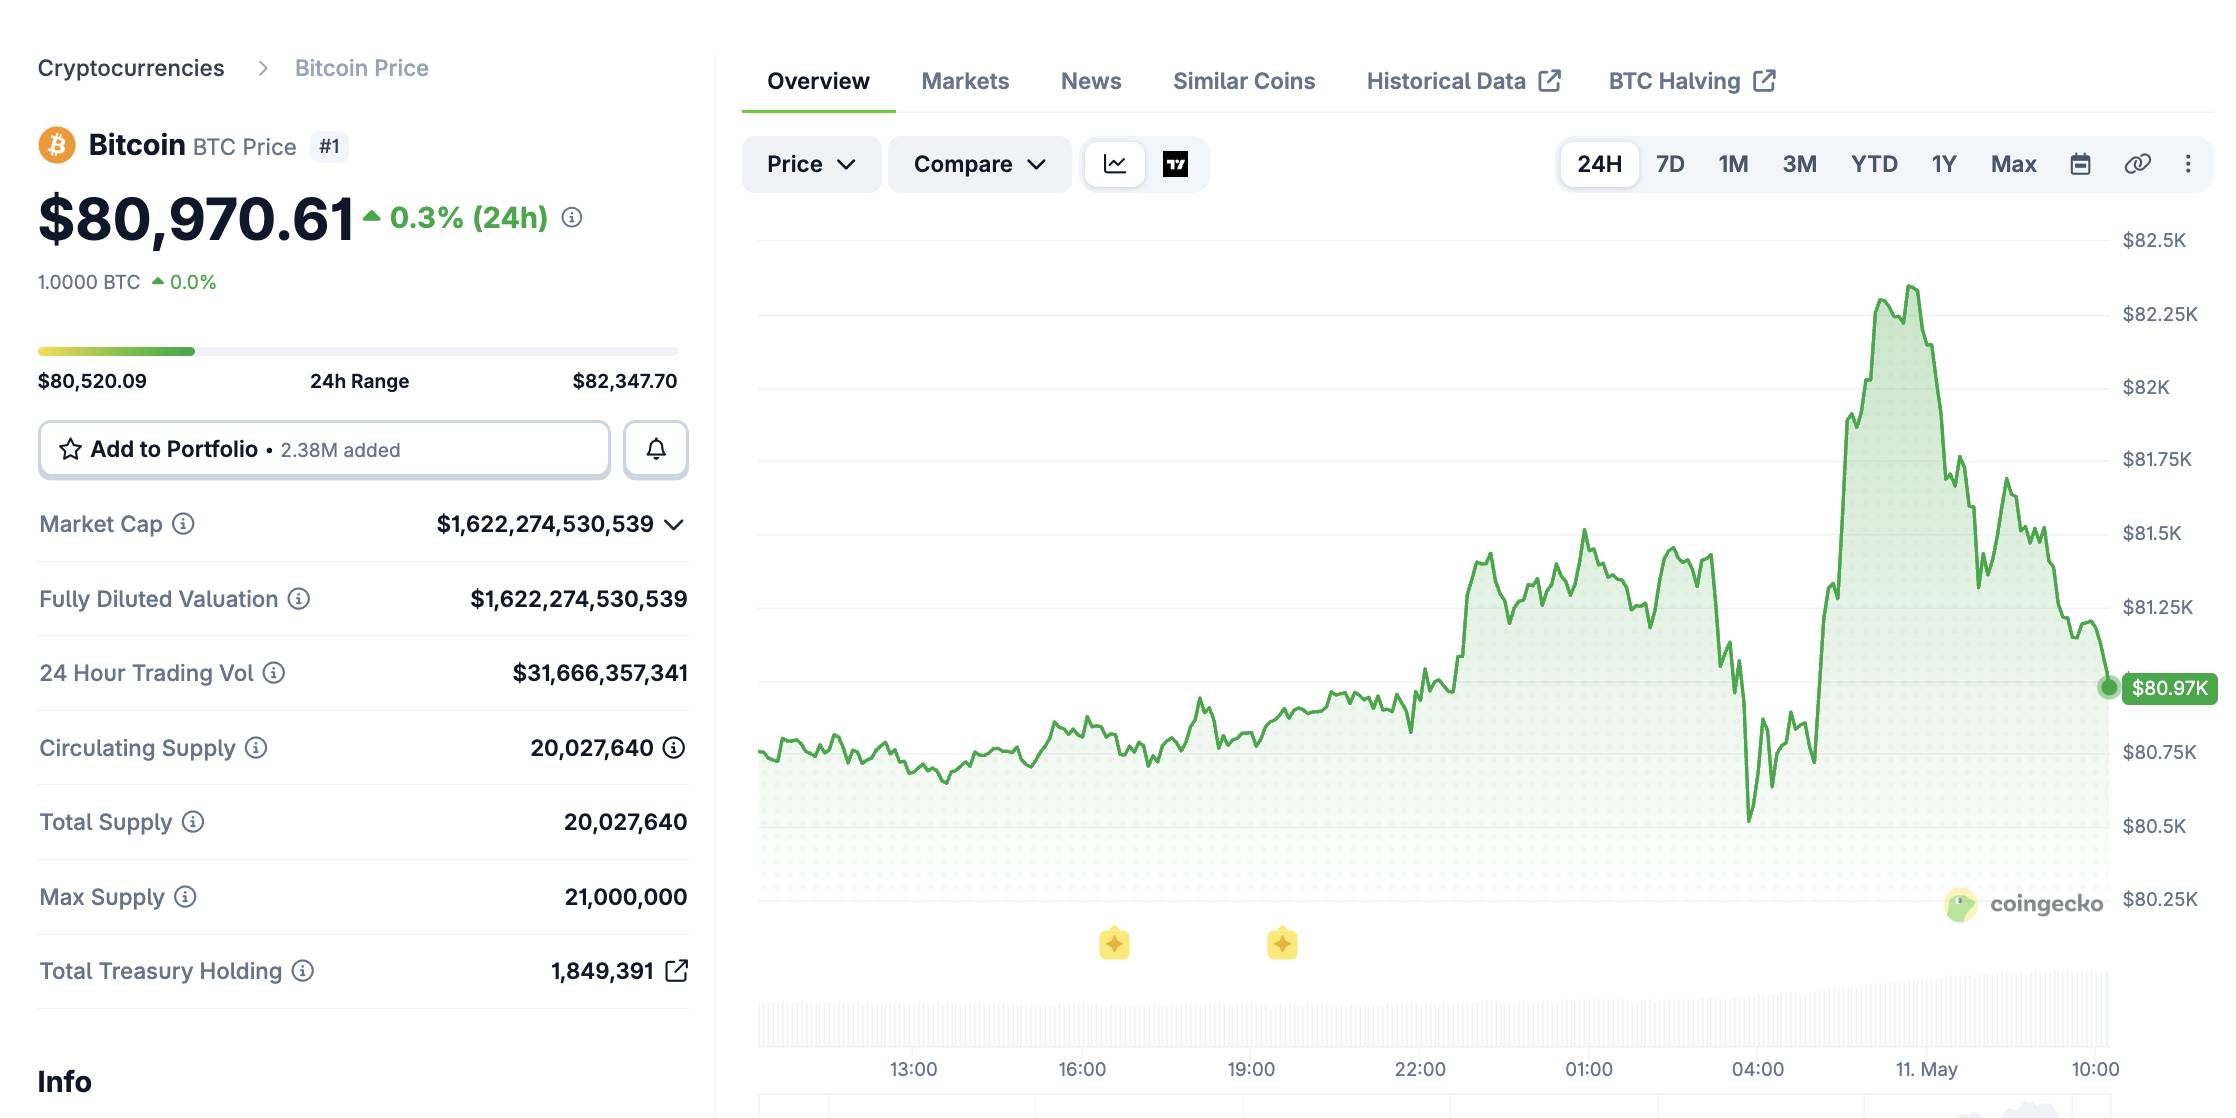Click the star icon in Add to Portfolio

coord(70,449)
